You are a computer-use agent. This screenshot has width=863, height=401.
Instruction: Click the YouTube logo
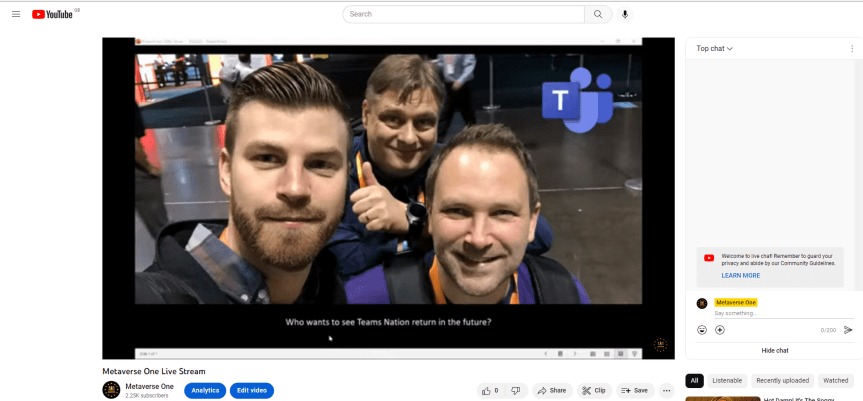[53, 14]
